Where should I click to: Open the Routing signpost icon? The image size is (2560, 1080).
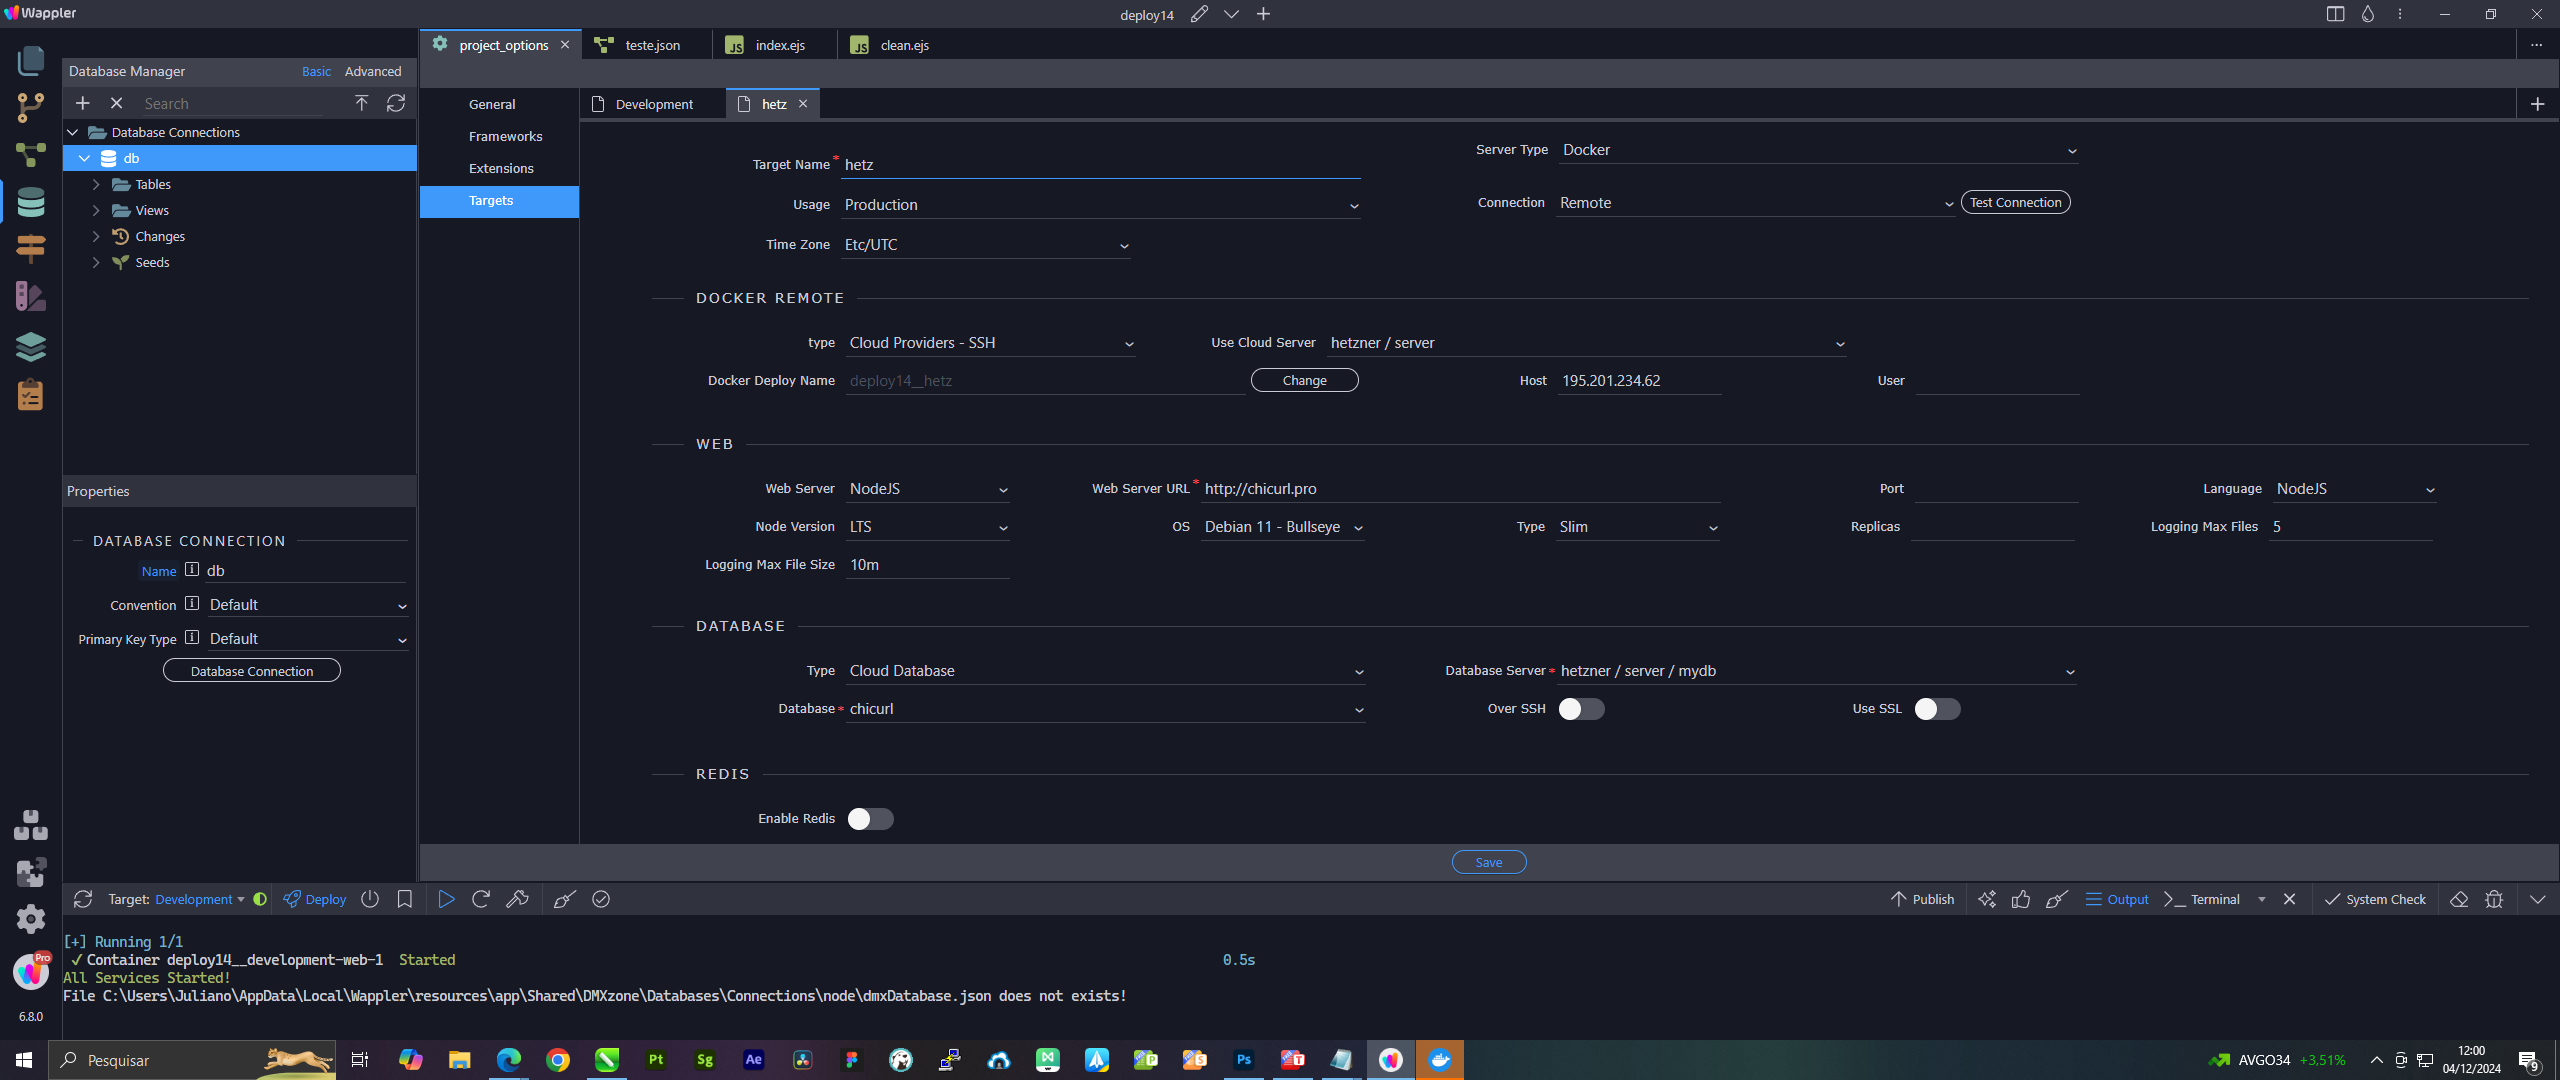coord(31,248)
